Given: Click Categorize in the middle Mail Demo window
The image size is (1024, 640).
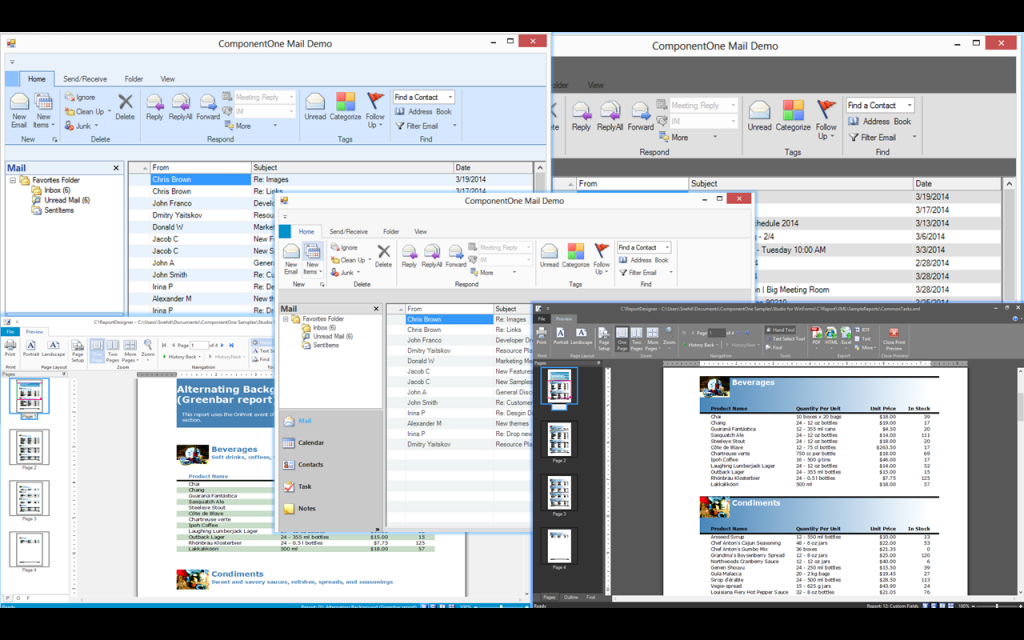Looking at the screenshot, I should (575, 256).
